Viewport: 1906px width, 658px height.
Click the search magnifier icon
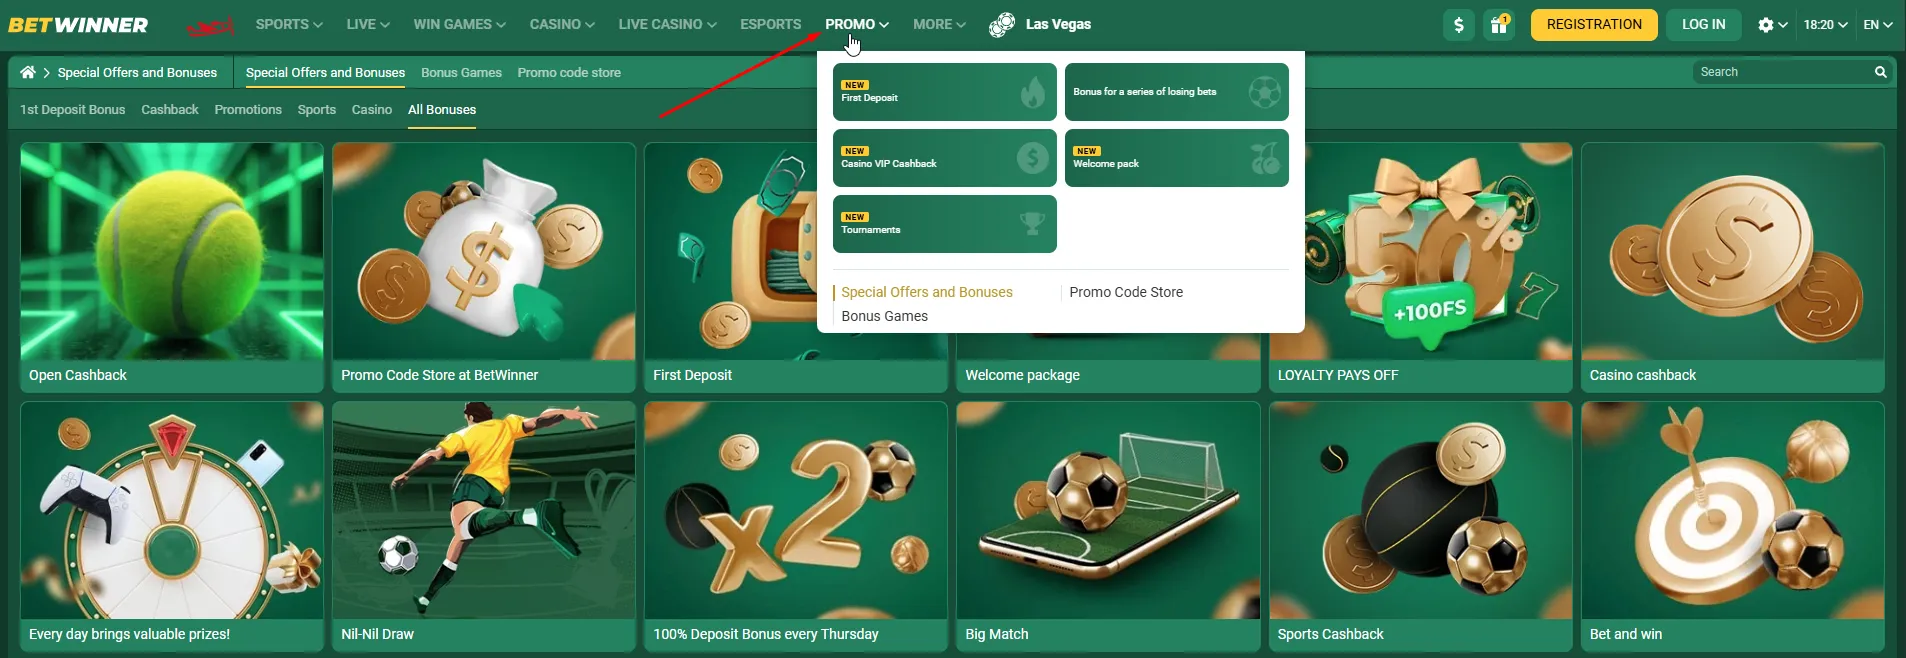(x=1880, y=72)
